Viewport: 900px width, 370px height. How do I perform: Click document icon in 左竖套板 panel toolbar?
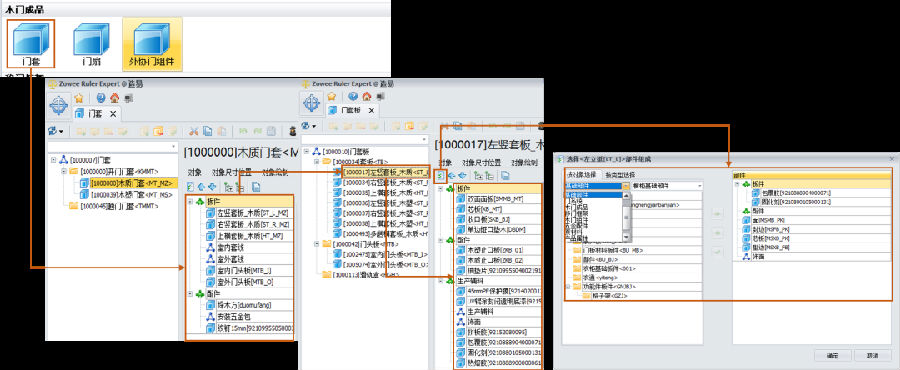(506, 176)
